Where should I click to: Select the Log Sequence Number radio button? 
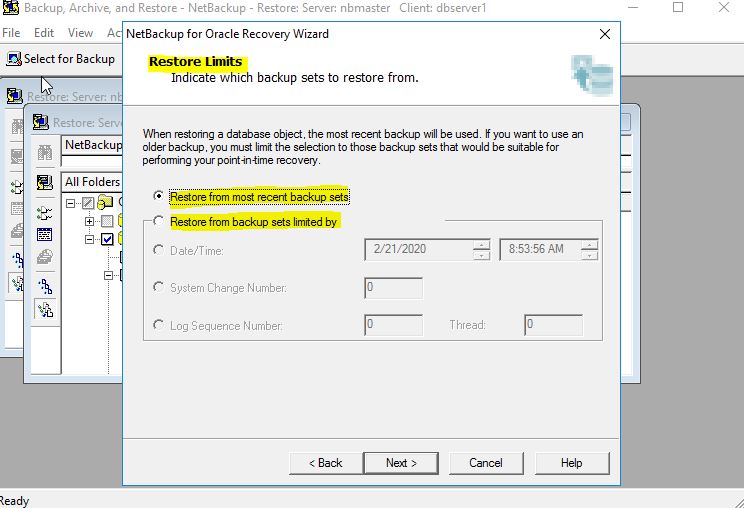click(158, 325)
